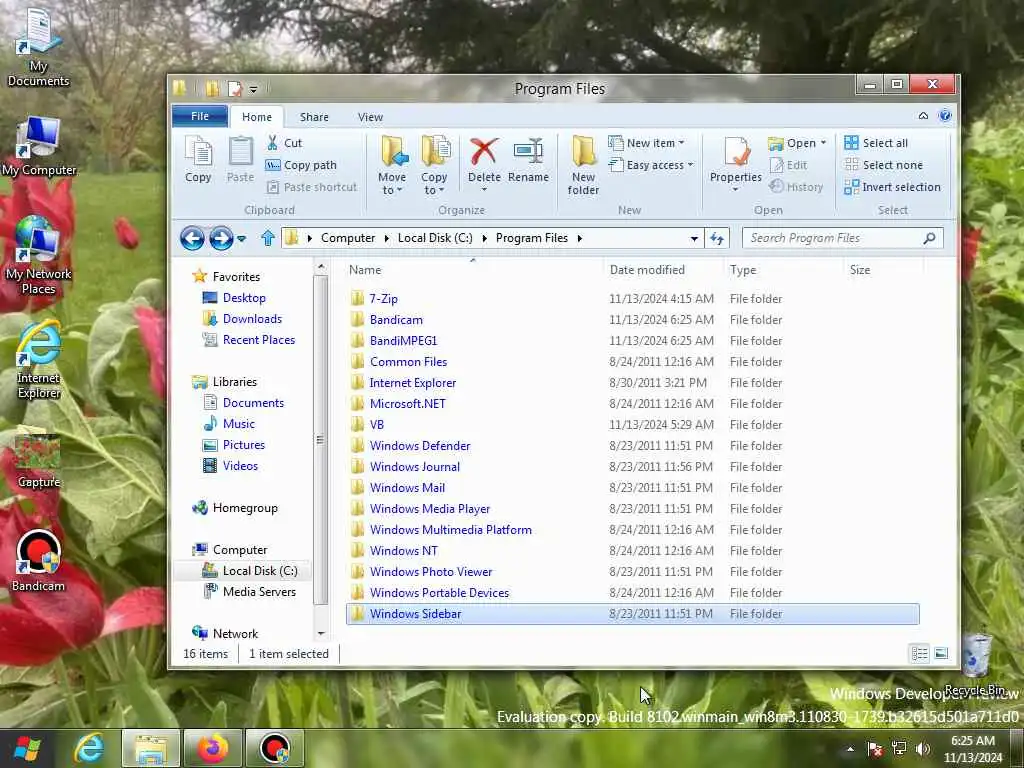Click navigation pane scrollbar up arrow
Screen dimensions: 1024x768
point(321,266)
